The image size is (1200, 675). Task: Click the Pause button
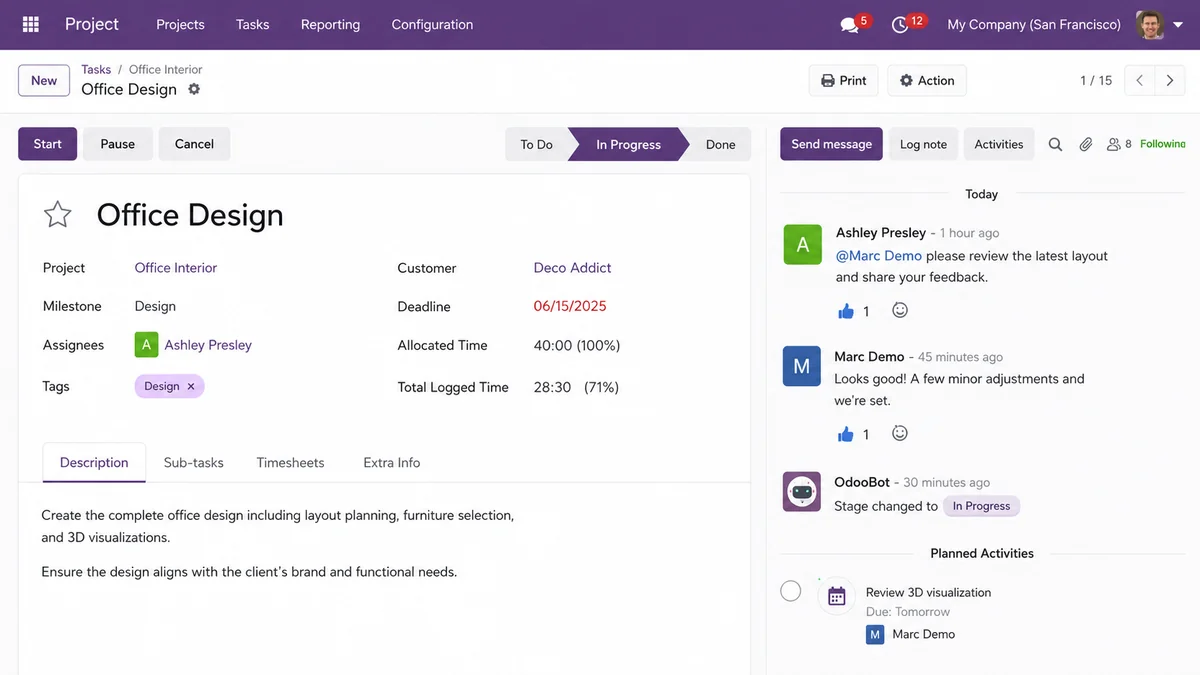(x=117, y=144)
